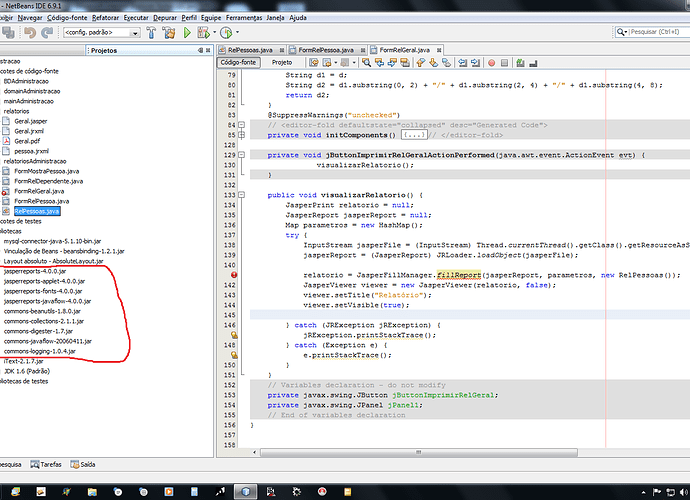Click Next Bookmark icon
690x500 pixels.
[433, 63]
